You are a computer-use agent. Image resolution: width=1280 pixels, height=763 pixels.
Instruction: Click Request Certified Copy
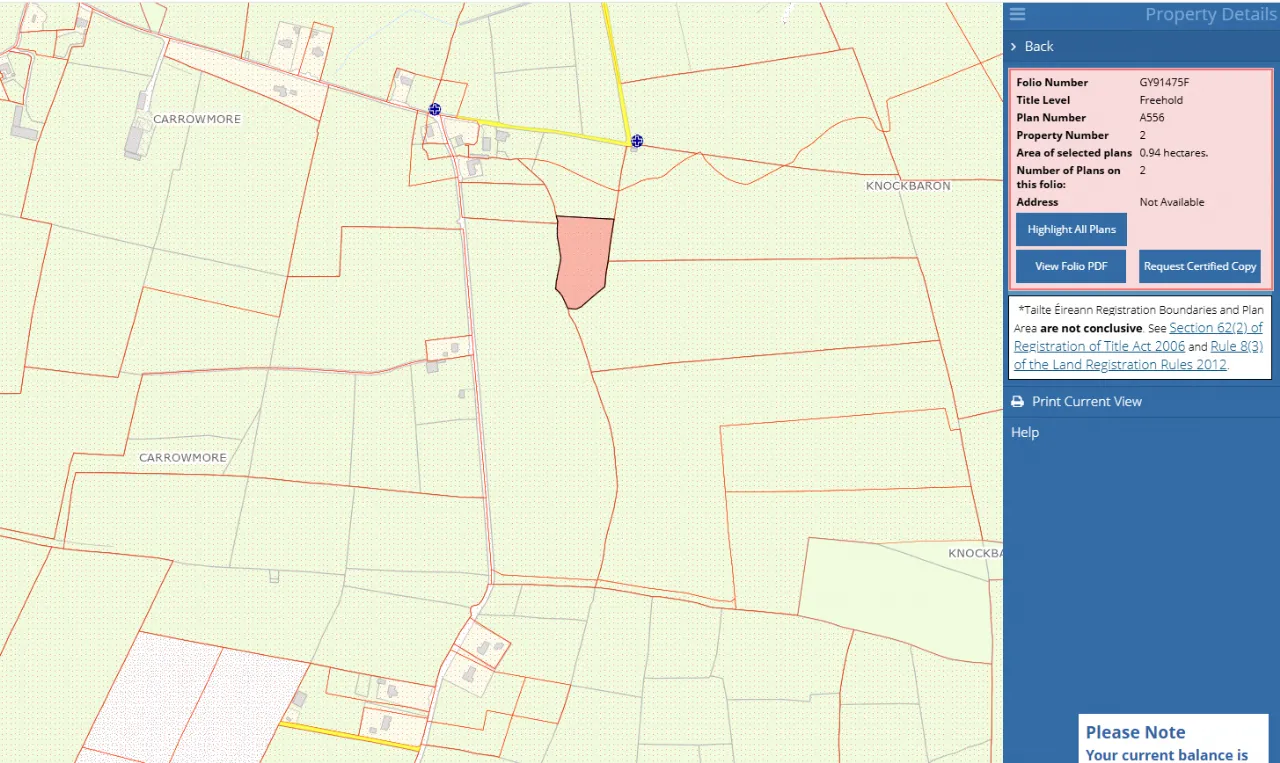point(1199,267)
